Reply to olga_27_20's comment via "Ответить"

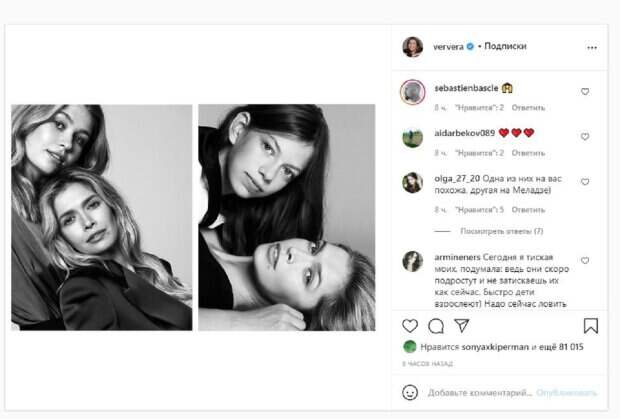(528, 210)
